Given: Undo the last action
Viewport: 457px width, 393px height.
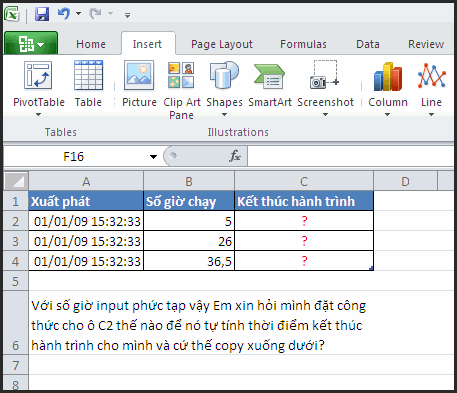Looking at the screenshot, I should [64, 14].
